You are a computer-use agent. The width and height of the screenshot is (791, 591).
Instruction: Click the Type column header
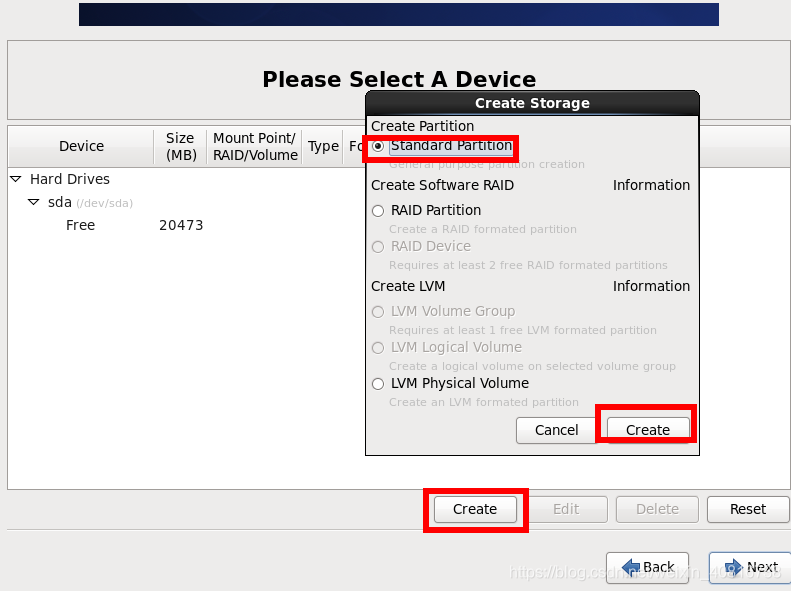coord(323,146)
